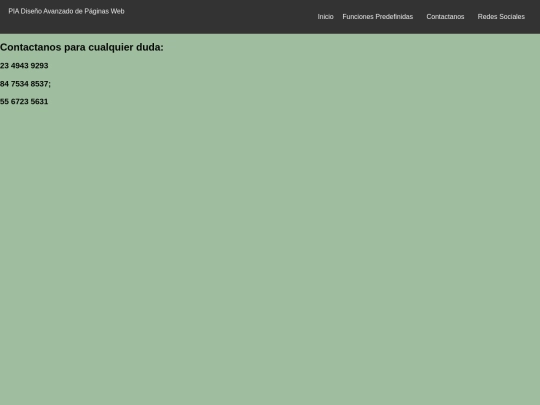
Task: Click phone number 84 7534 8537;
Action: coord(25,84)
